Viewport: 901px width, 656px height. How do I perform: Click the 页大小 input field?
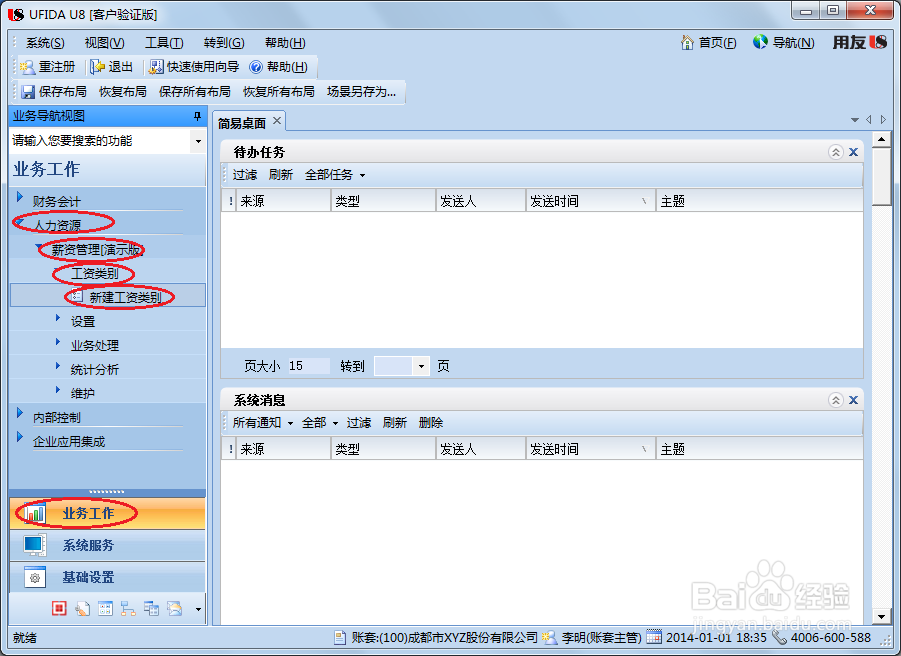pyautogui.click(x=308, y=366)
